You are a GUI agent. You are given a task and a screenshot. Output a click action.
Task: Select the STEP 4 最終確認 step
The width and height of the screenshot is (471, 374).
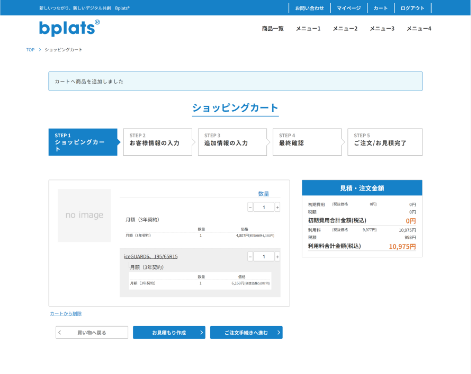[307, 142]
